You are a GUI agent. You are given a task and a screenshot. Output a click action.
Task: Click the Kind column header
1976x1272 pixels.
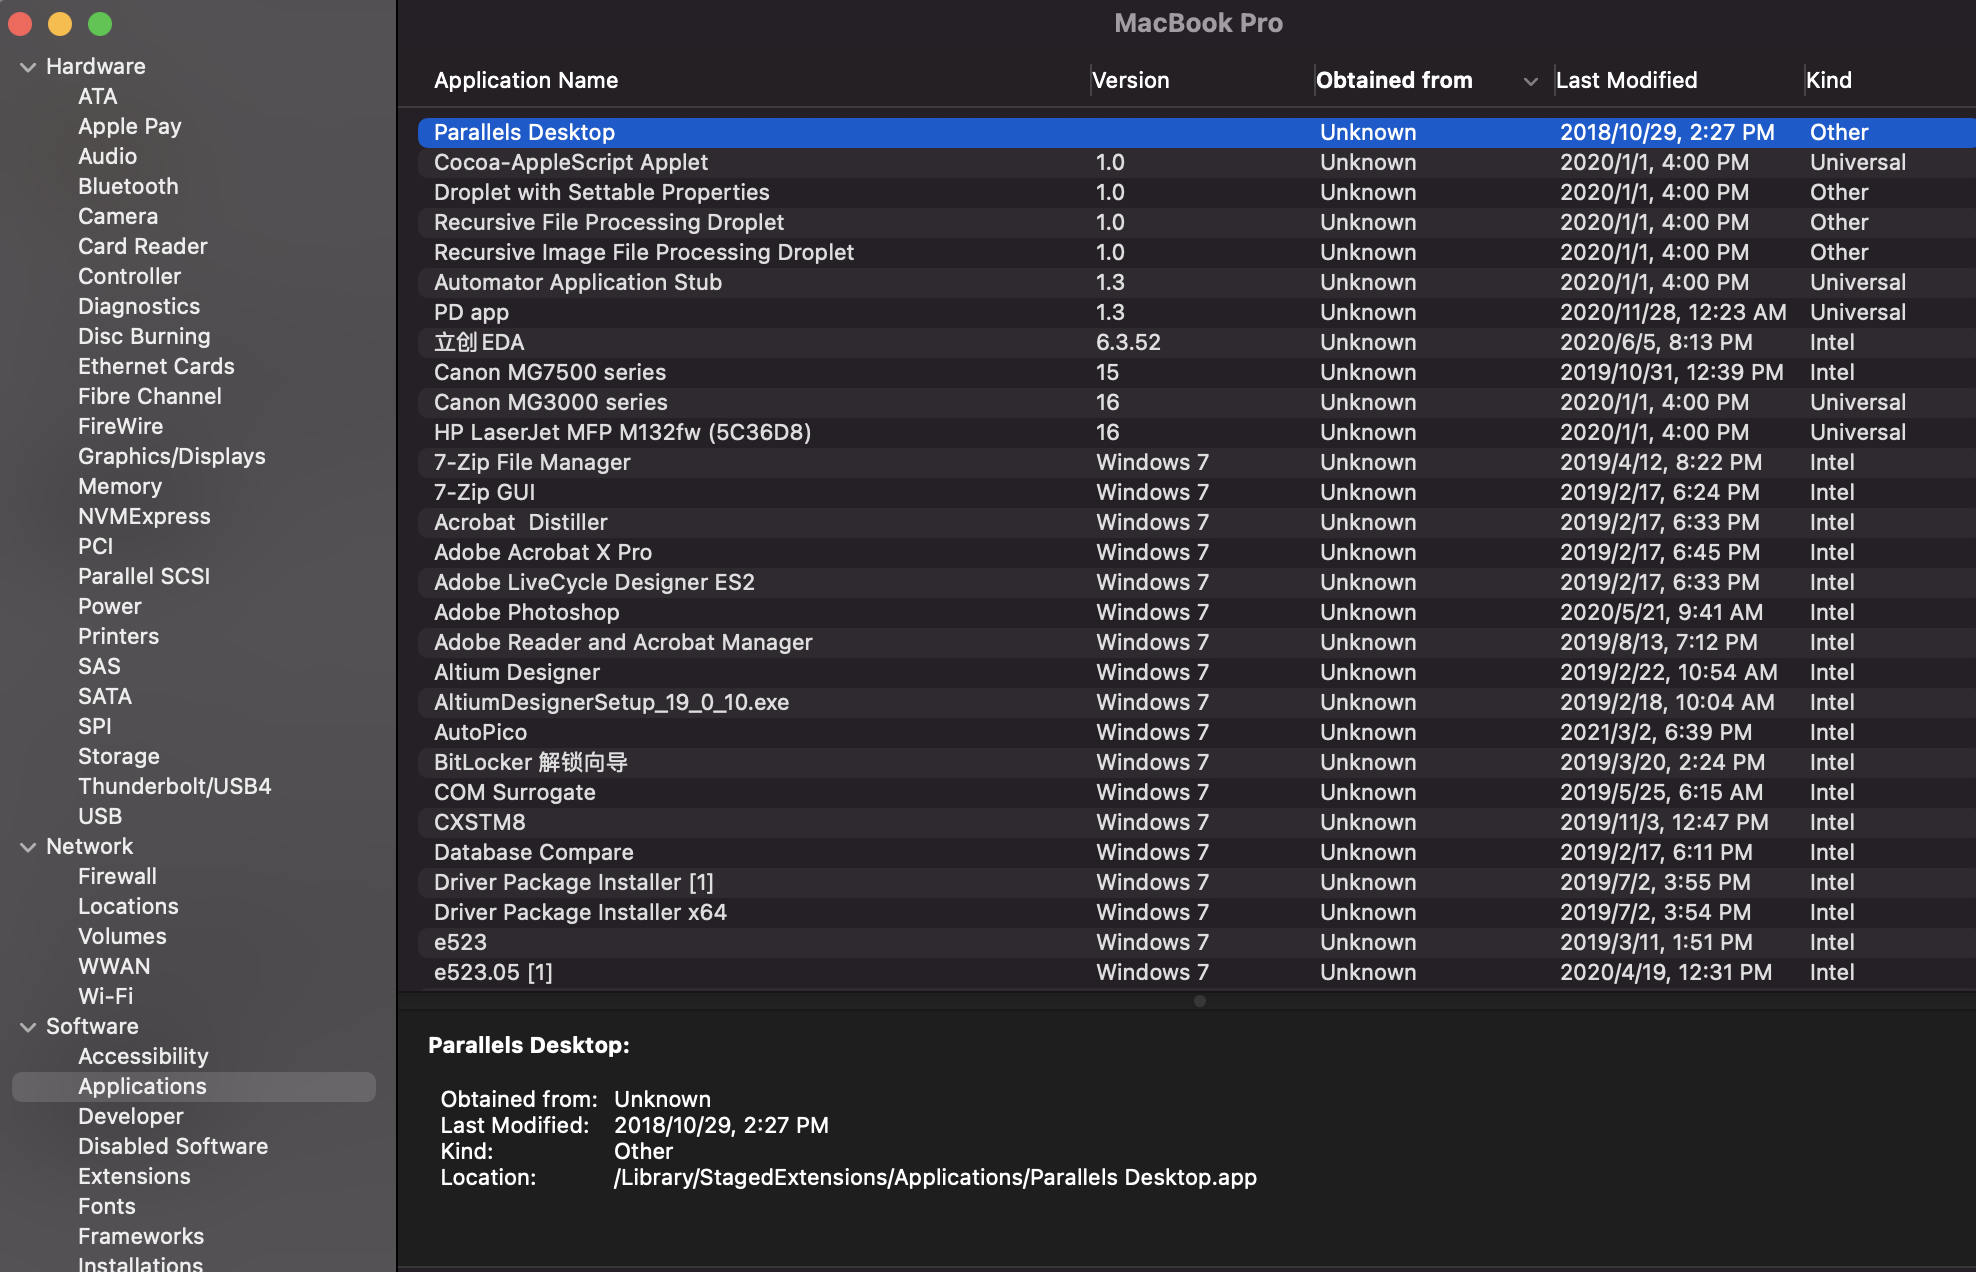click(1828, 81)
